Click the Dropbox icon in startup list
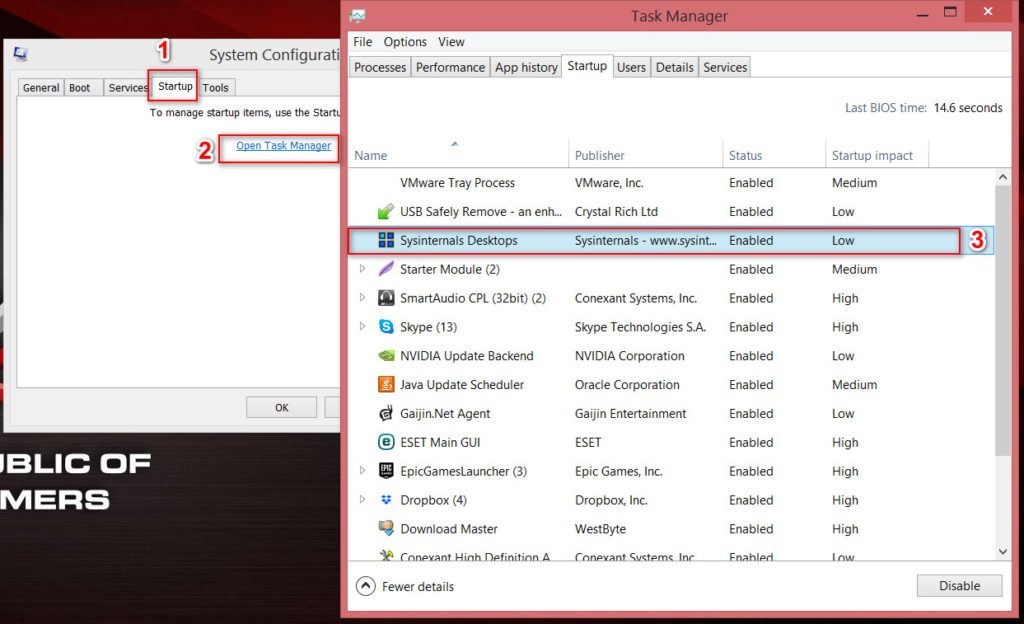 pyautogui.click(x=386, y=500)
